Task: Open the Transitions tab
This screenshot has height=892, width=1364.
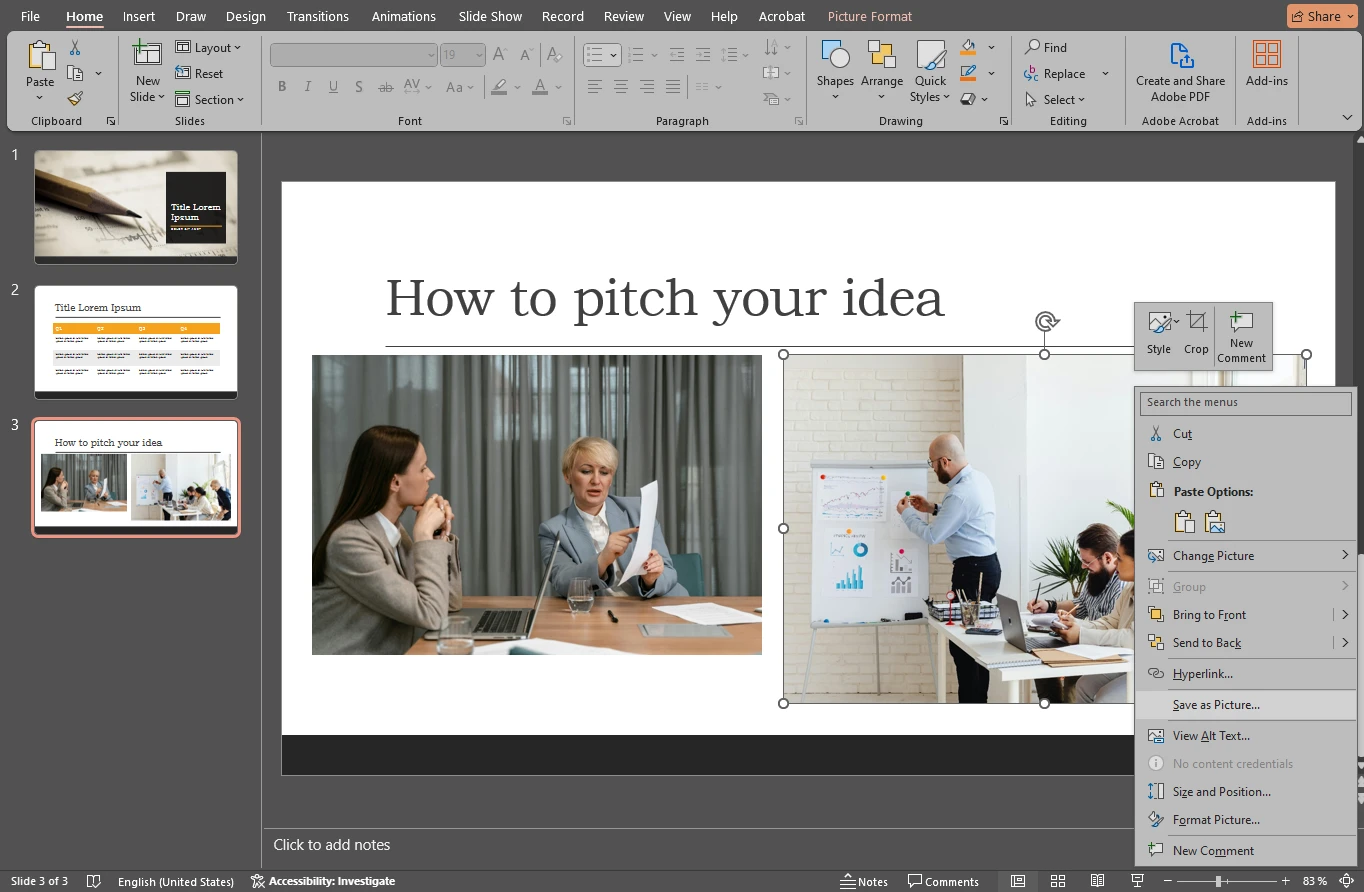Action: point(317,16)
